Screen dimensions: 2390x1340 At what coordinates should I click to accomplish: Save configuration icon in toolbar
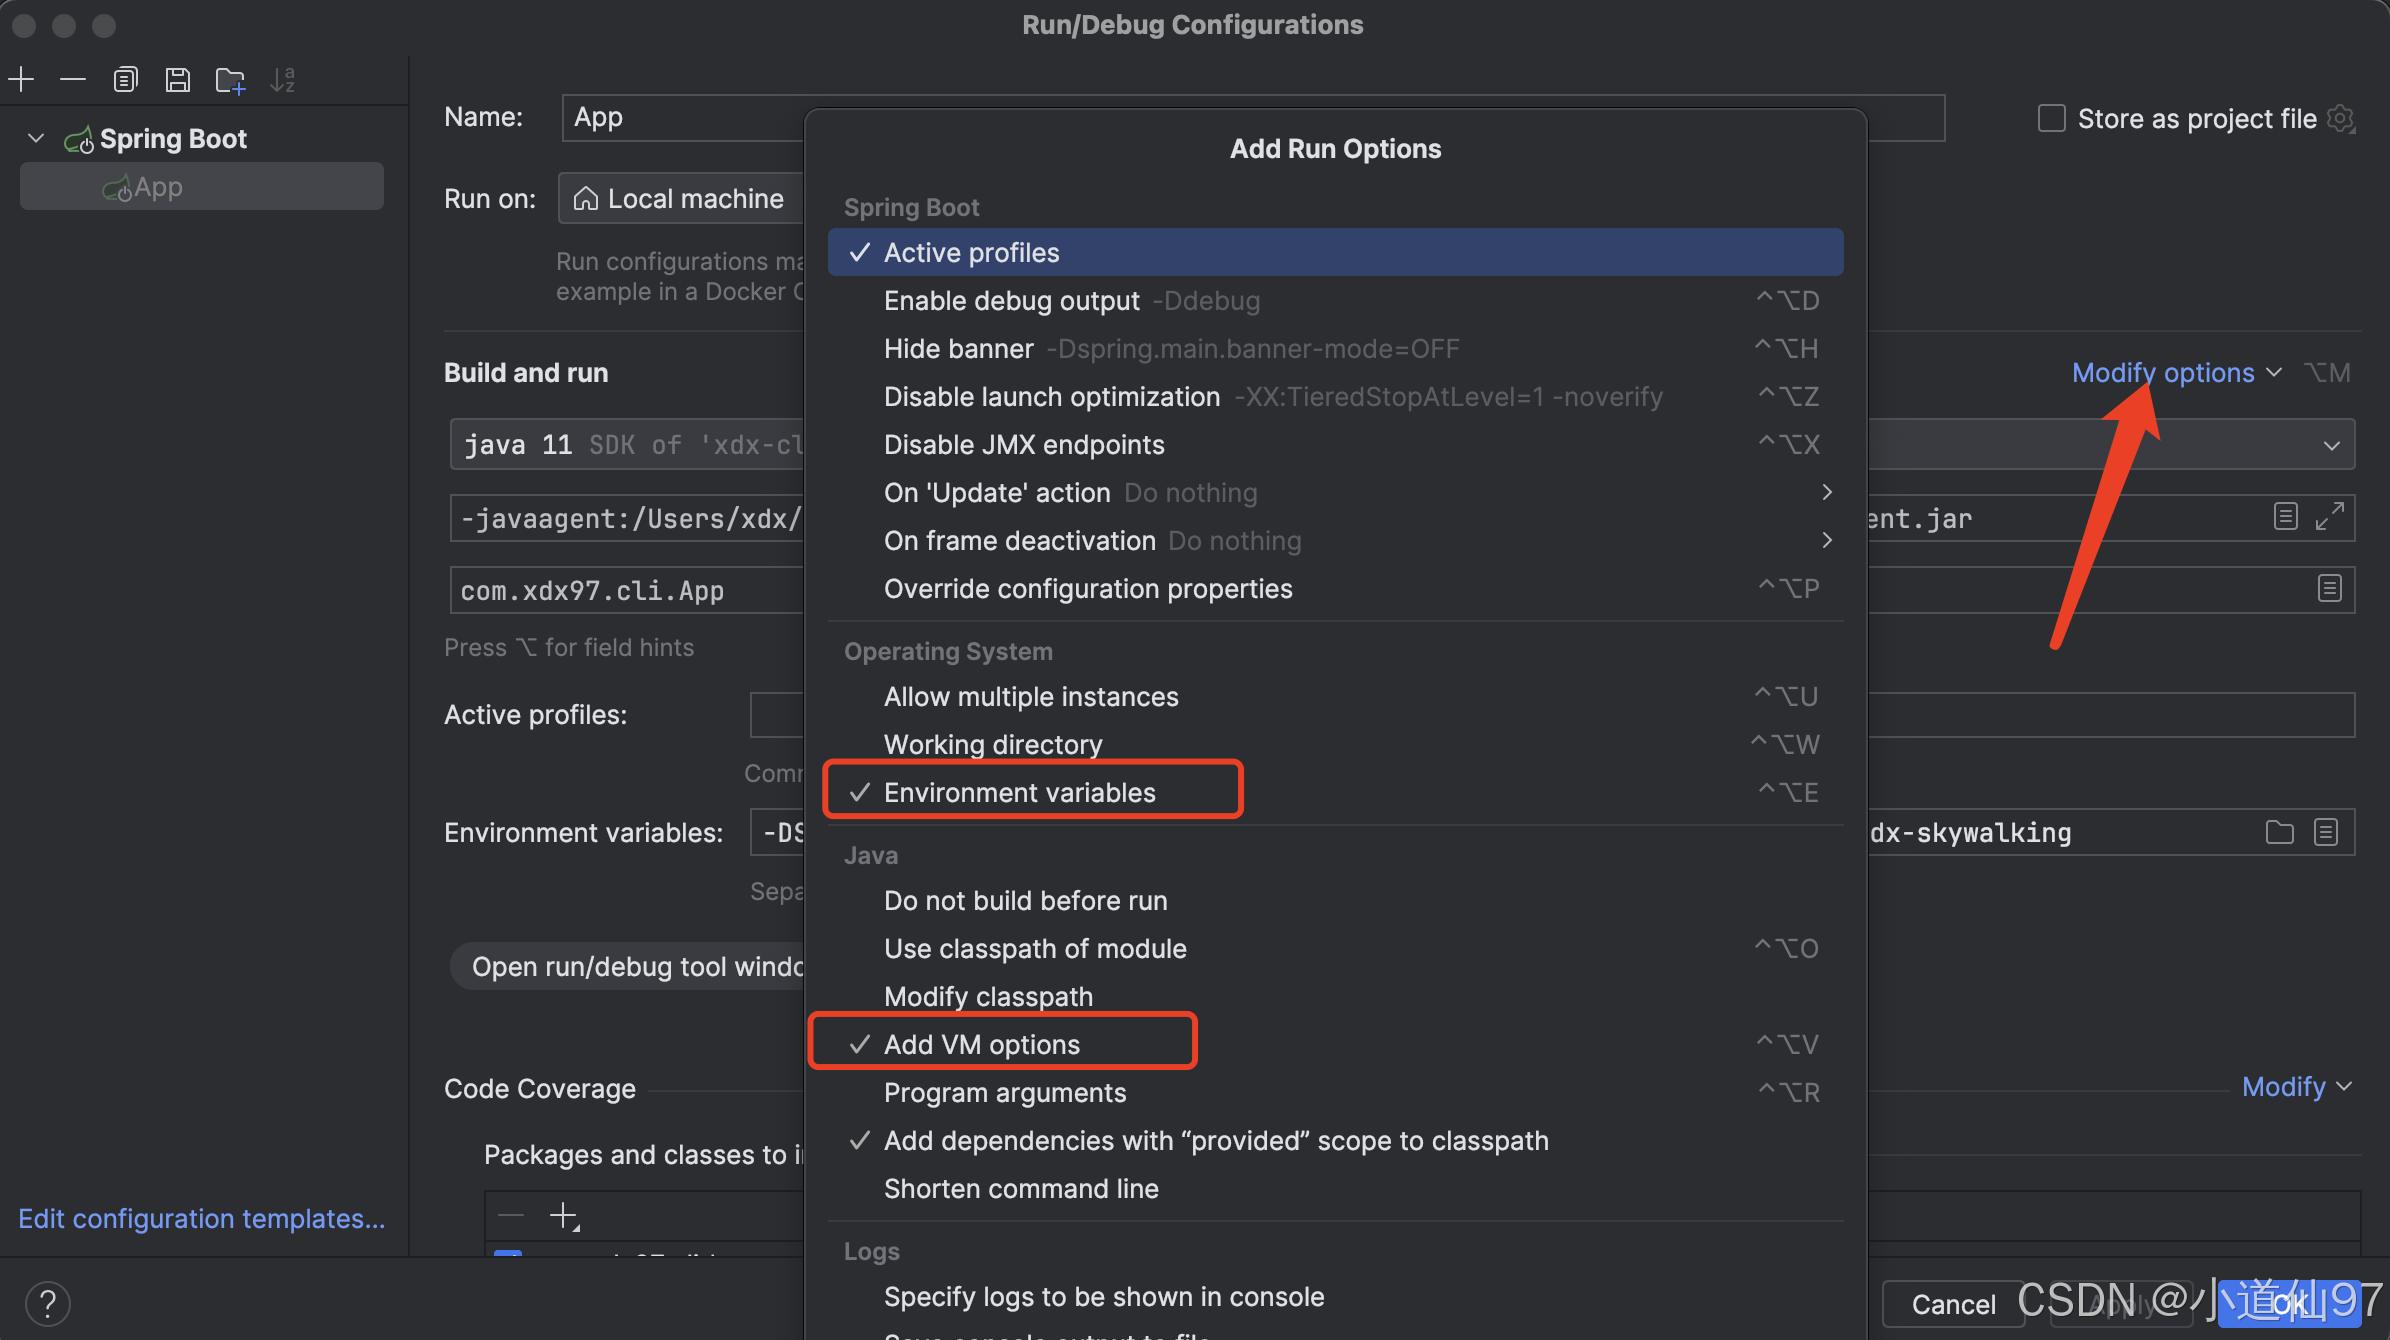click(178, 80)
